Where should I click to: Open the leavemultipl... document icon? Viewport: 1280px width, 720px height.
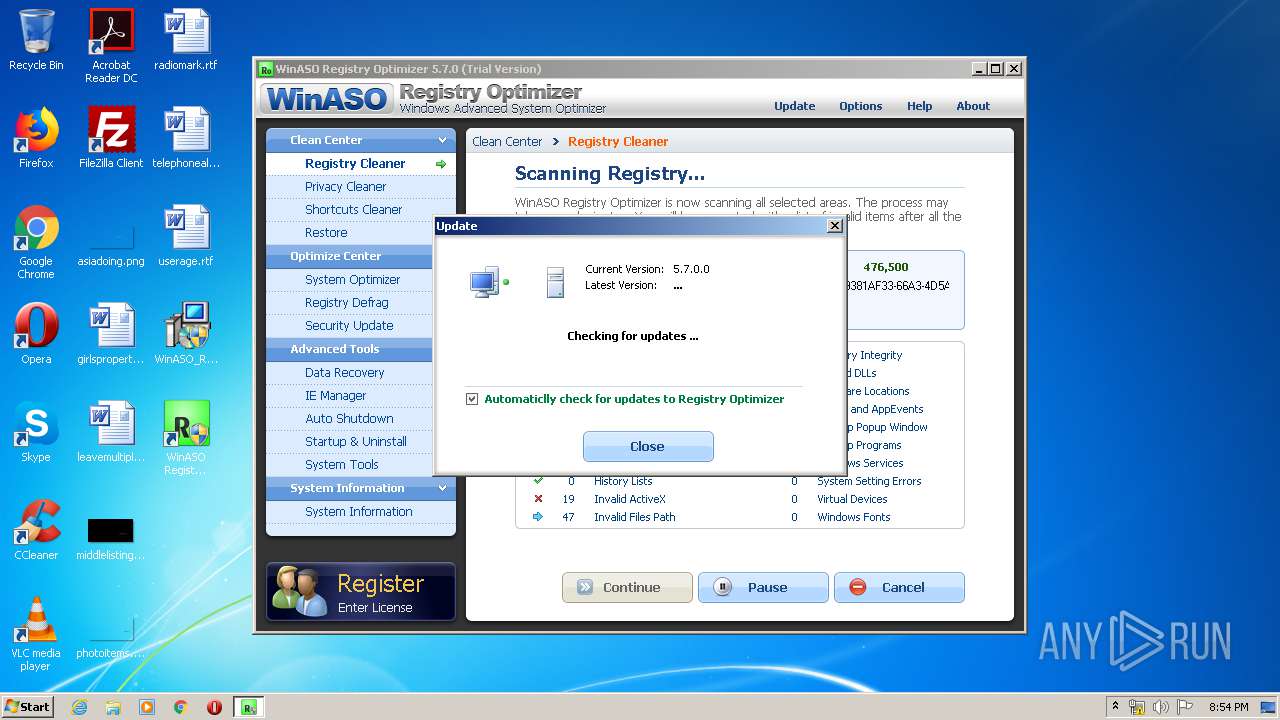111,432
